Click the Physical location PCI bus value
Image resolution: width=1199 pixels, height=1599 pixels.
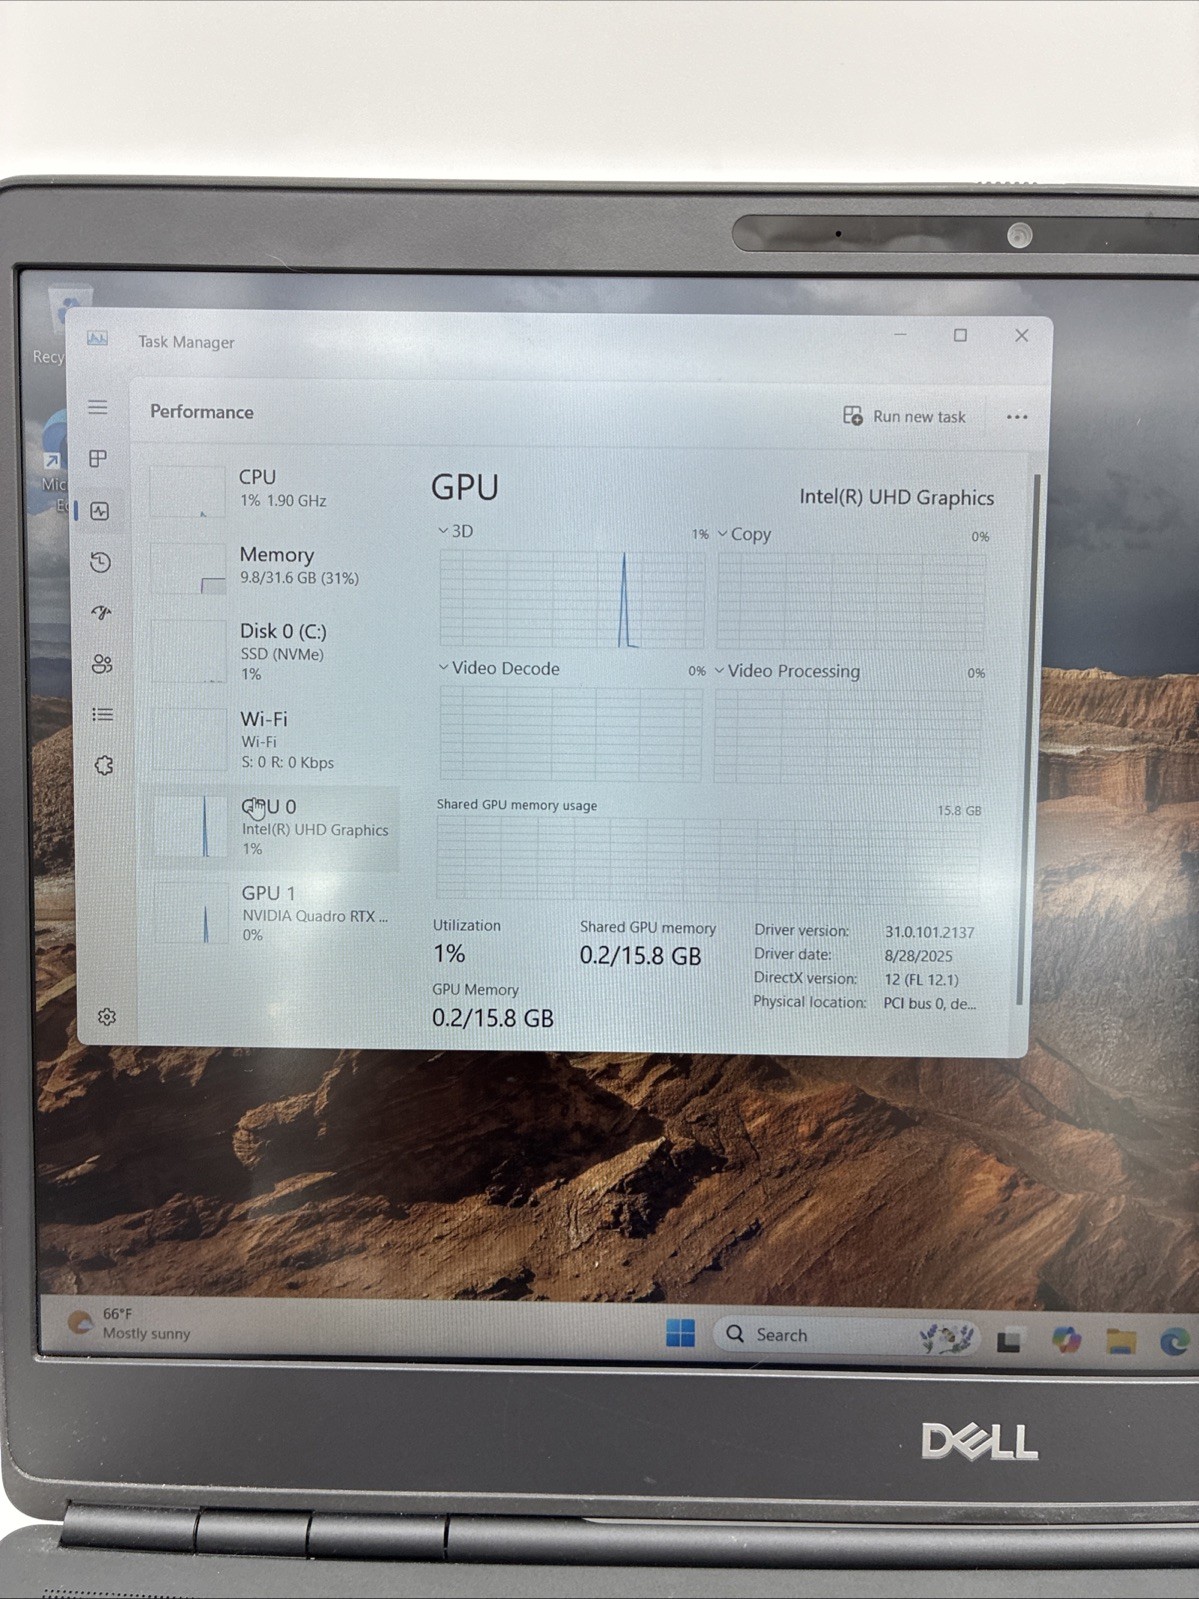pos(929,1003)
